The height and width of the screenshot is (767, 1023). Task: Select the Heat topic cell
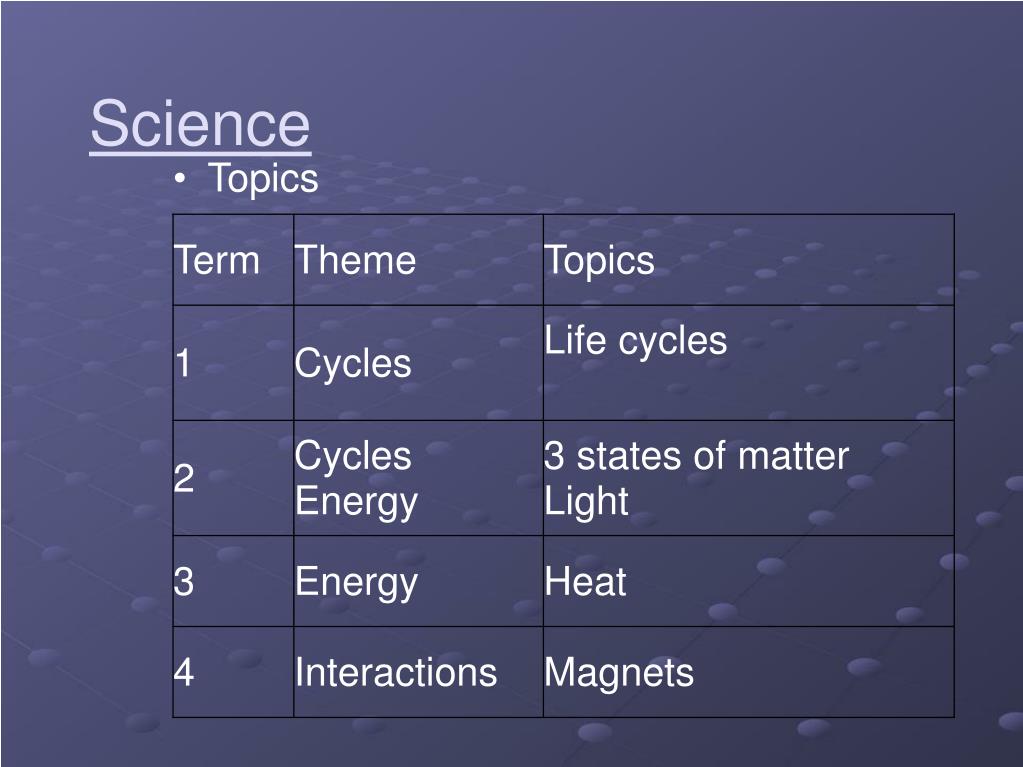[749, 581]
